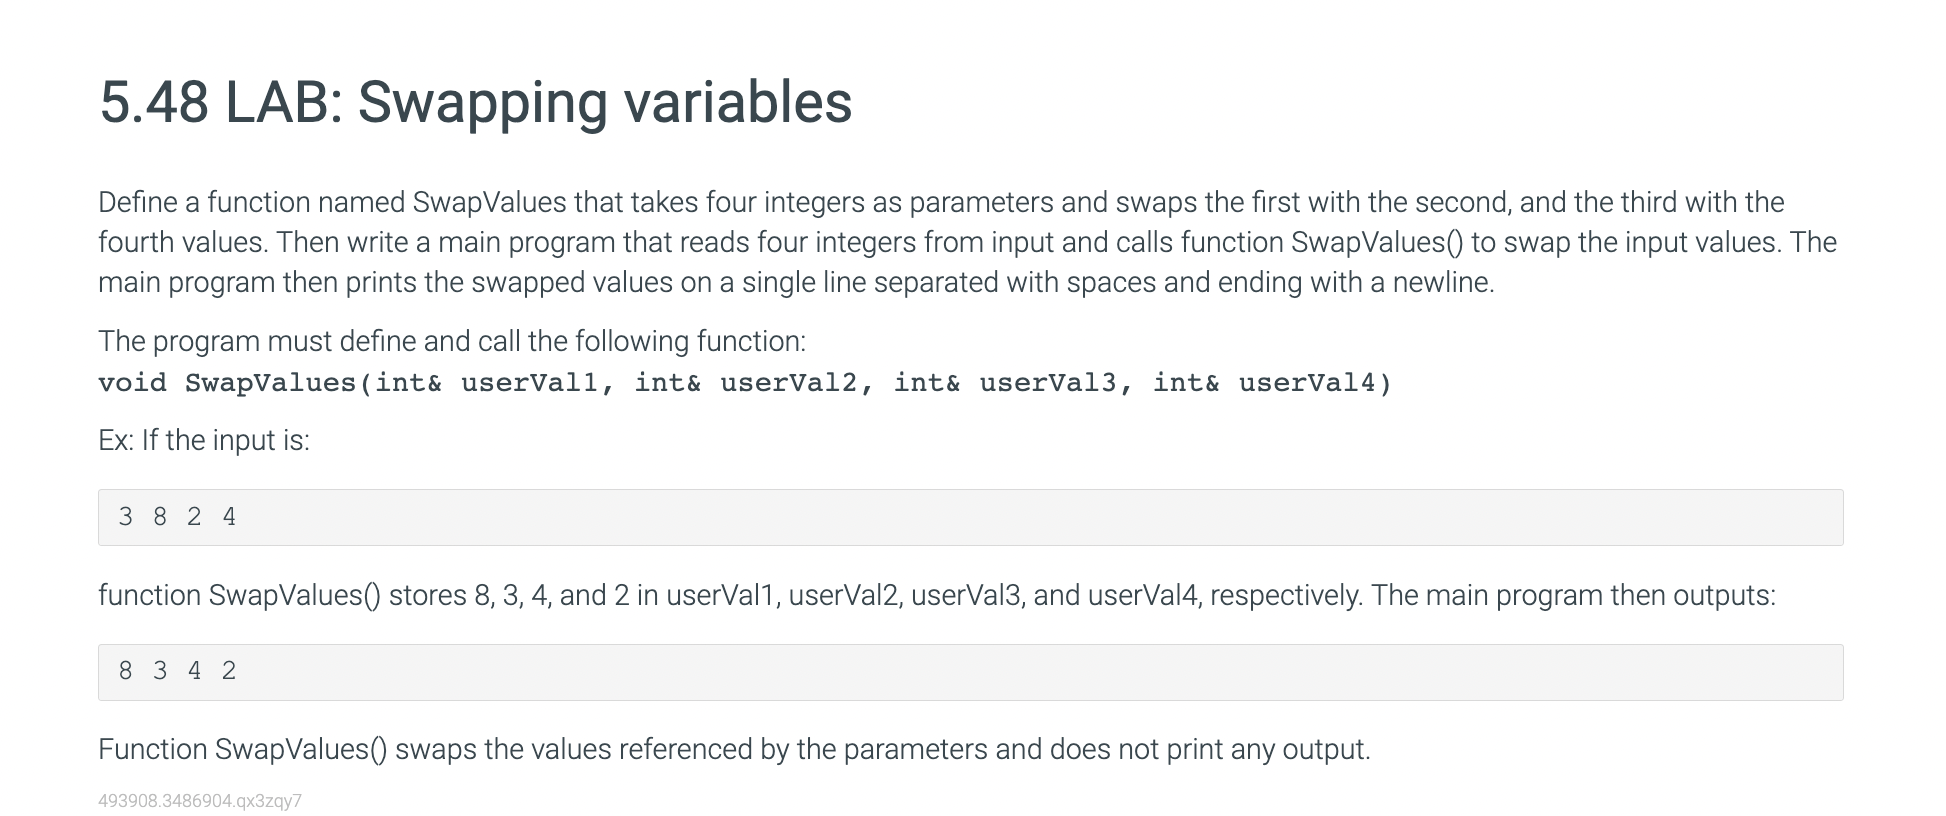The height and width of the screenshot is (816, 1946).
Task: Click the digit '2' in the sample output
Action: [x=229, y=671]
